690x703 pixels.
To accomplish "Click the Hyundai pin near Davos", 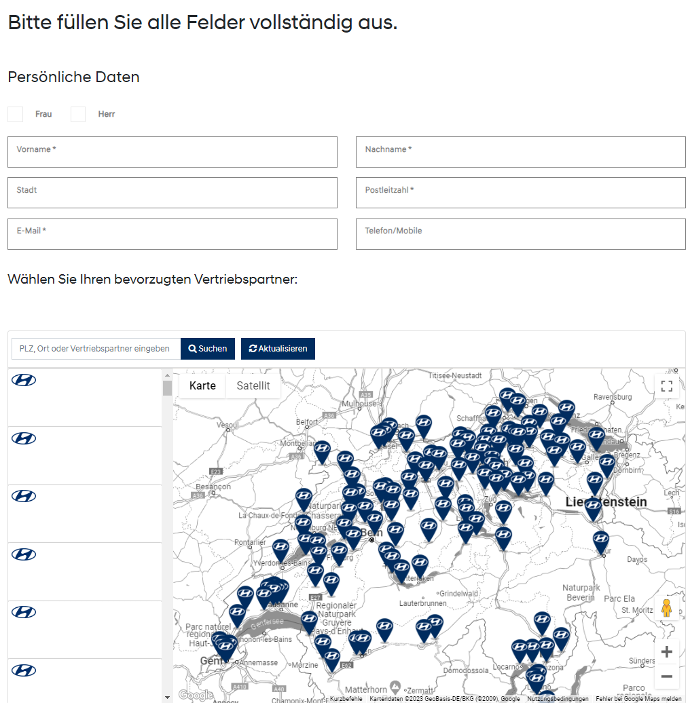I will point(601,541).
